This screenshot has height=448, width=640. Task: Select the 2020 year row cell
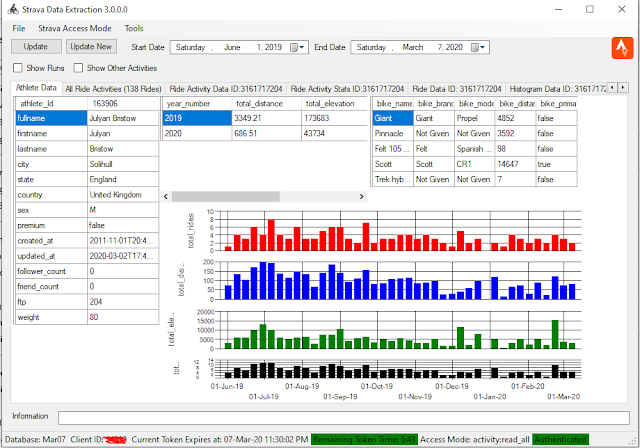[x=197, y=133]
